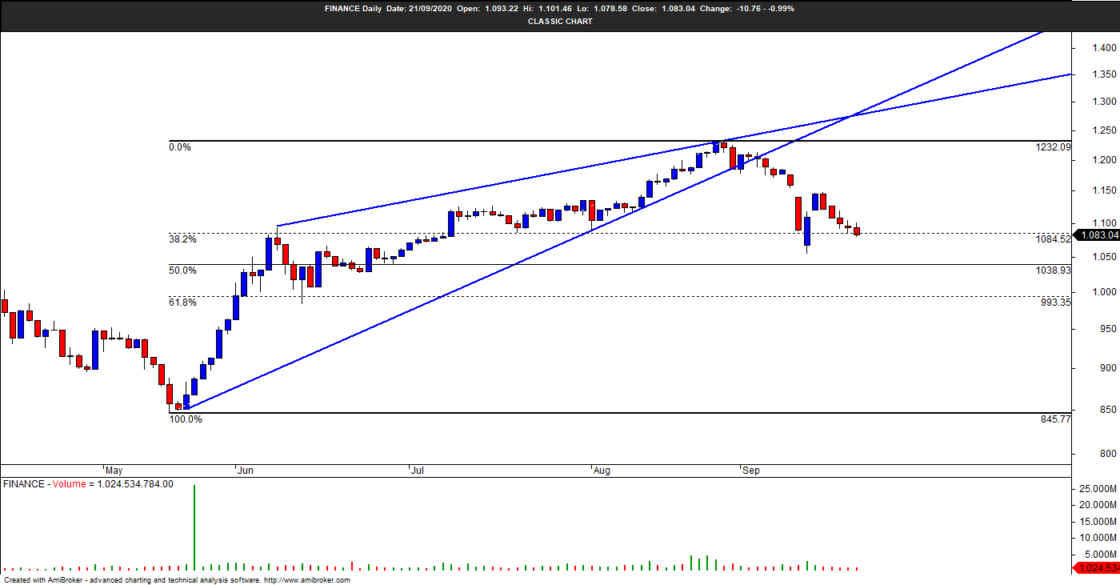1120x585 pixels.
Task: Click the 845.77 Fibonacci price value
Action: point(1056,419)
